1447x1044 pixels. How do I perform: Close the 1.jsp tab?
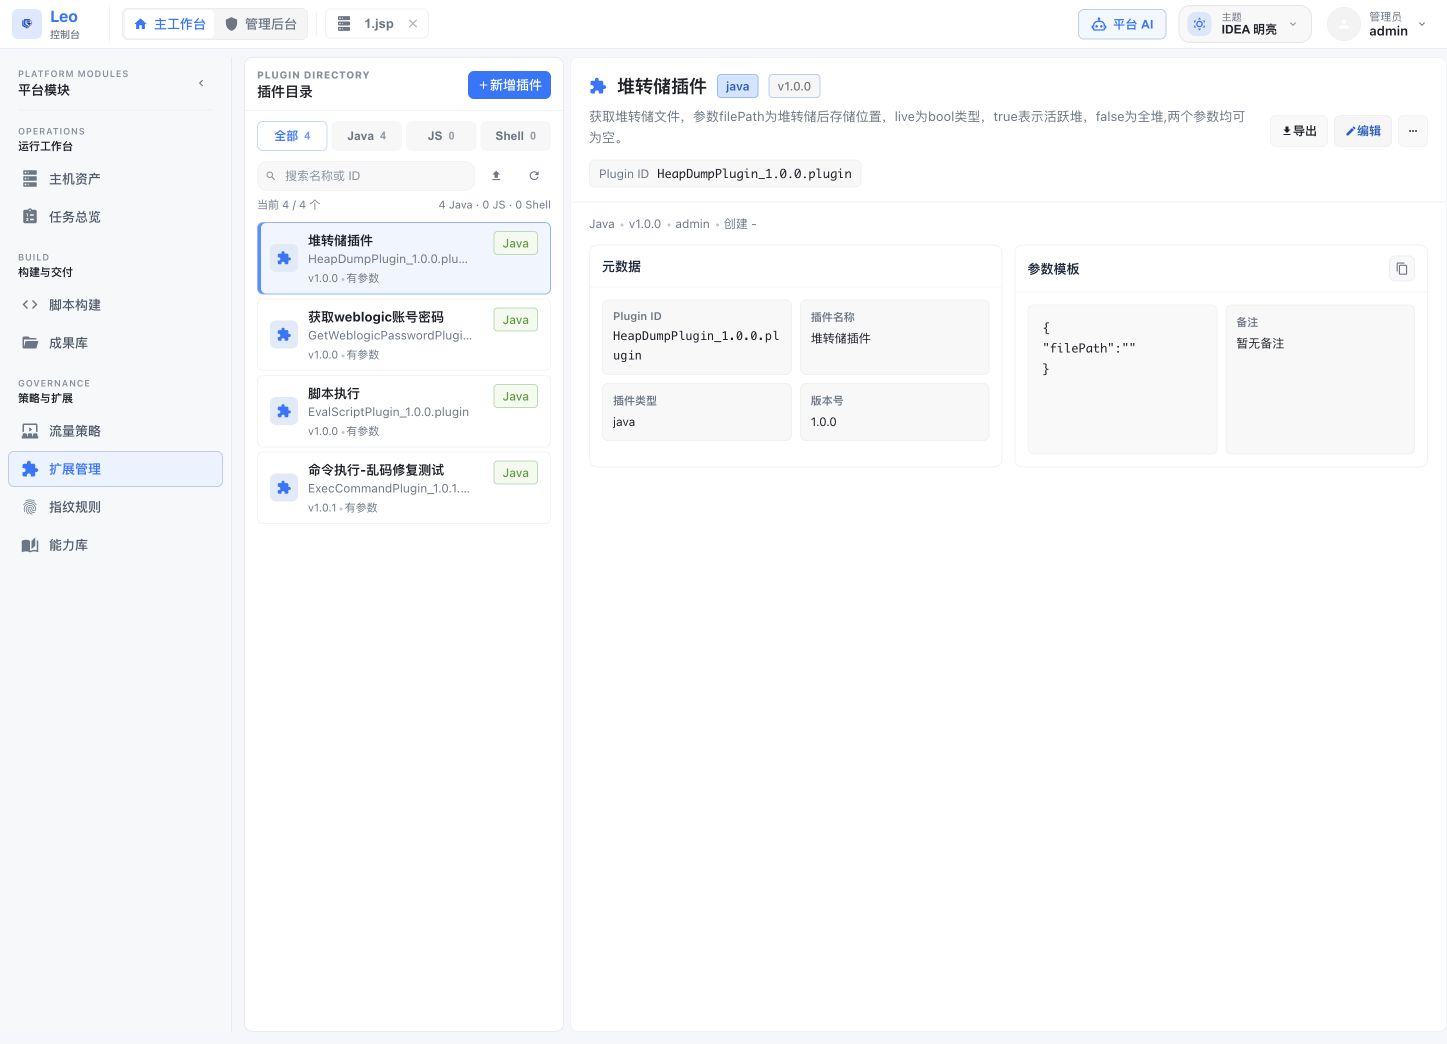413,24
